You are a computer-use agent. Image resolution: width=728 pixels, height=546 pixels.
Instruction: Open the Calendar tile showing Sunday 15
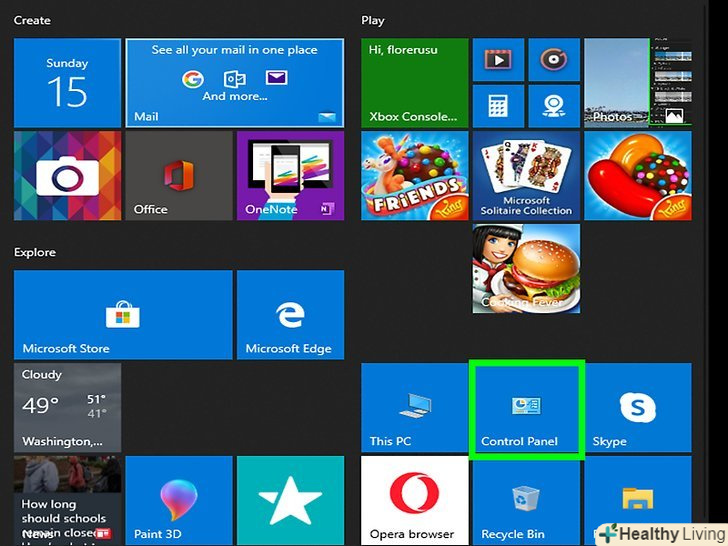tap(67, 83)
